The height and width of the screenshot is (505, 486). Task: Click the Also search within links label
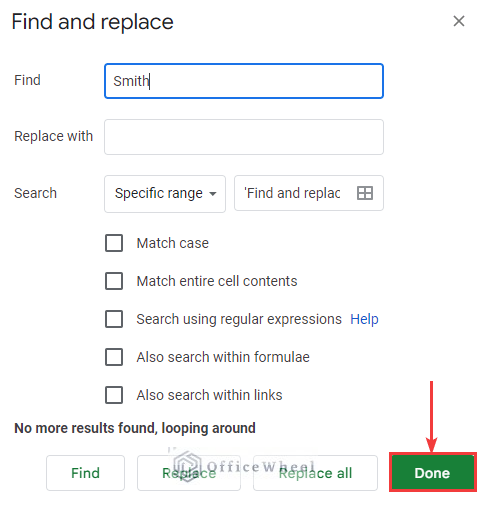click(x=209, y=395)
